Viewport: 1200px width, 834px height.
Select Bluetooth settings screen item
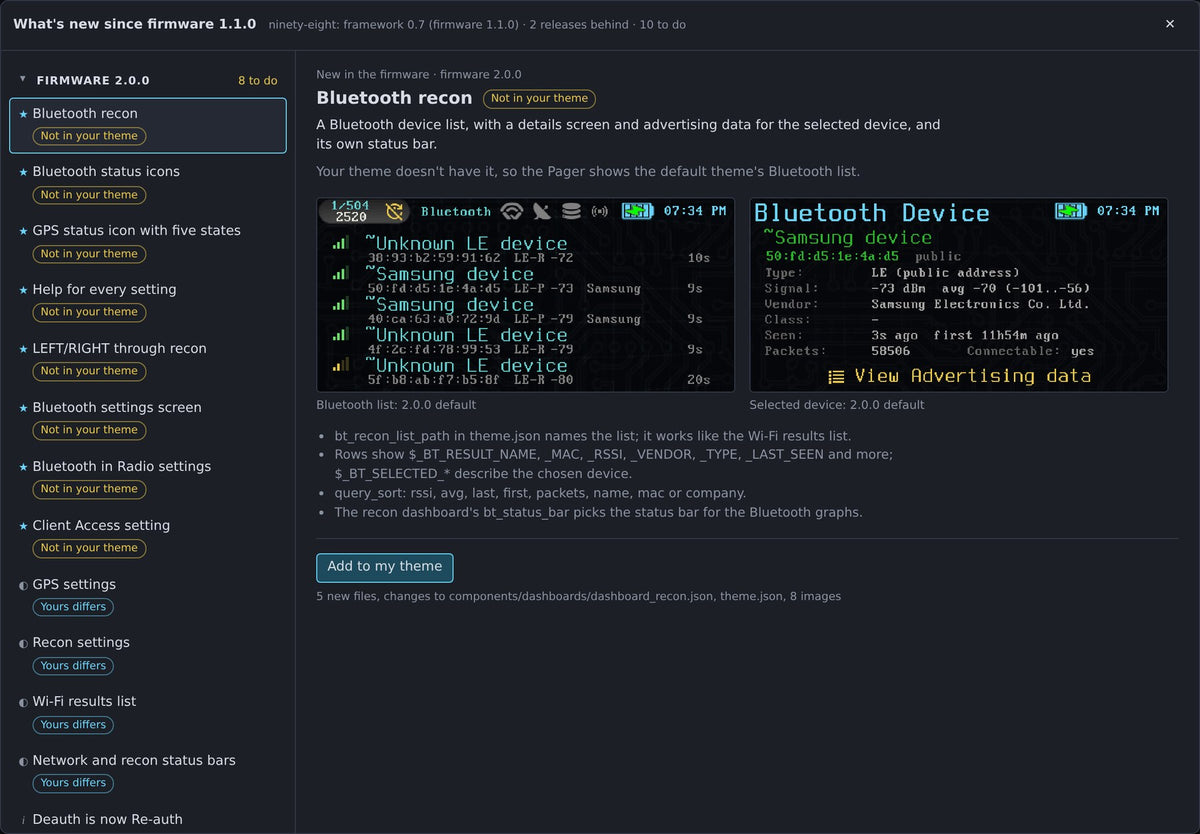pyautogui.click(x=148, y=420)
